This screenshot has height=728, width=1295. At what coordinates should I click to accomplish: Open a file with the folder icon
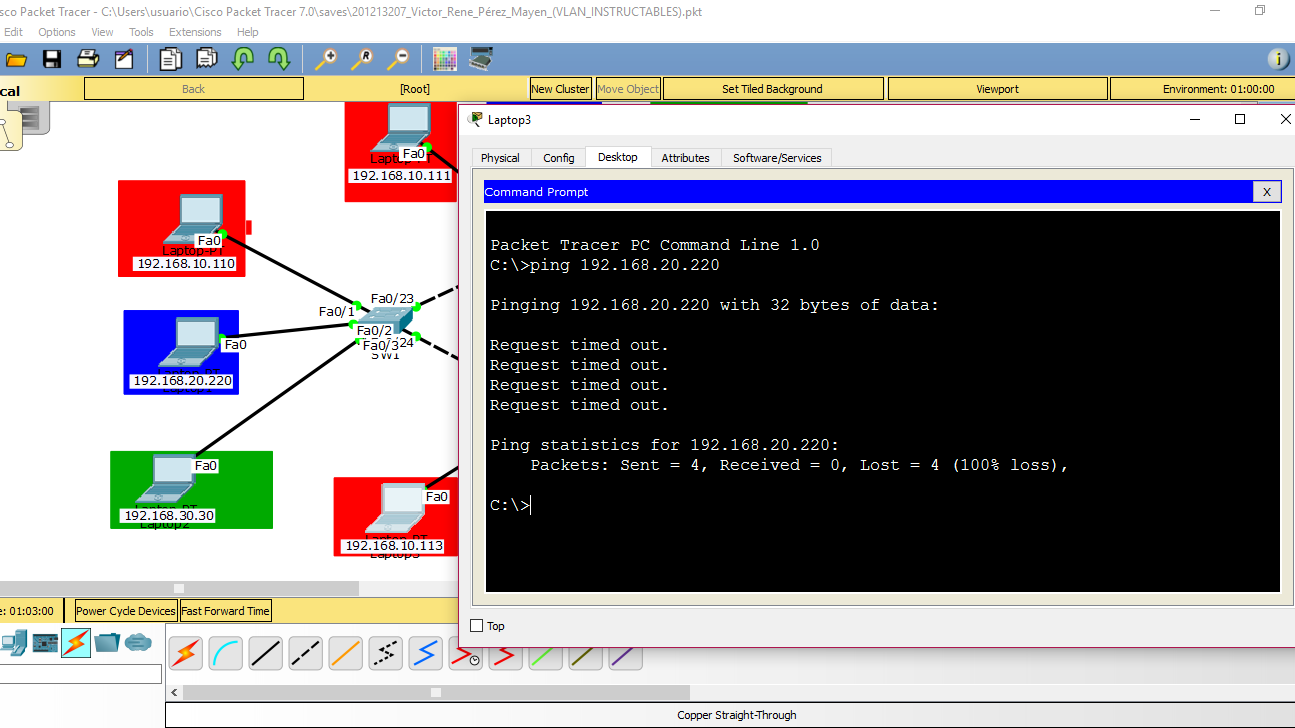click(16, 59)
